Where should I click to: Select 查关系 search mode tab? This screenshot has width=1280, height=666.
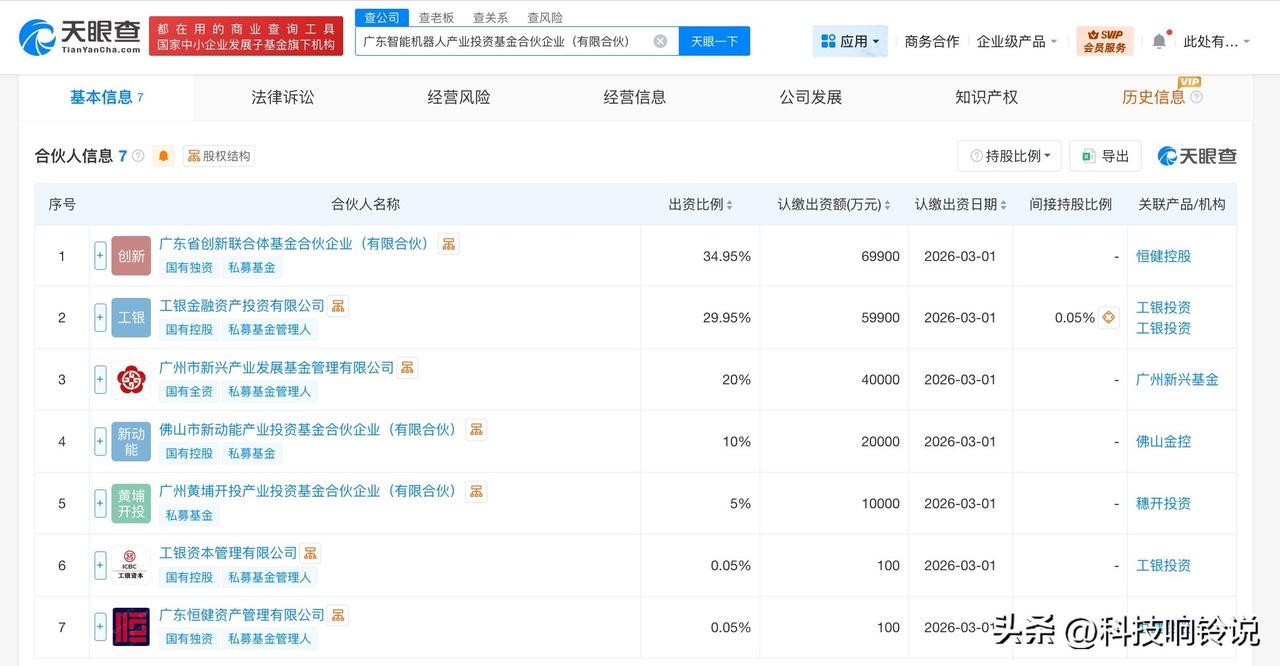(x=490, y=17)
